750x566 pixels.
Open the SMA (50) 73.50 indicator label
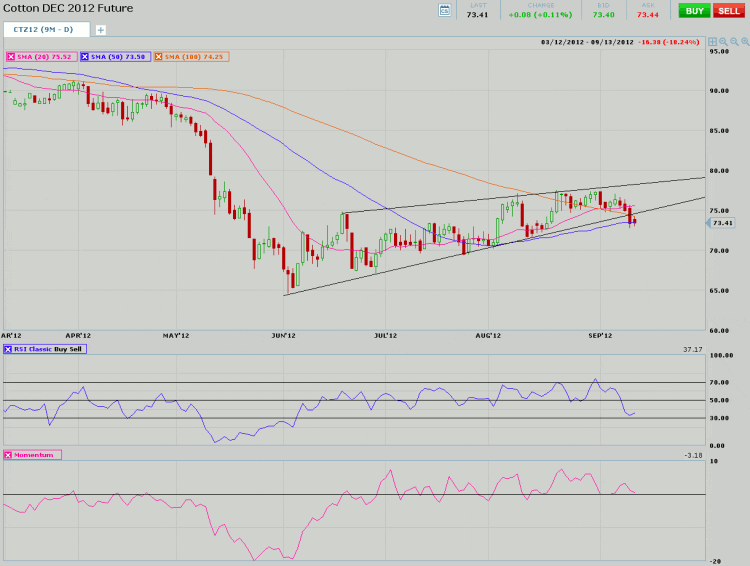tap(119, 57)
